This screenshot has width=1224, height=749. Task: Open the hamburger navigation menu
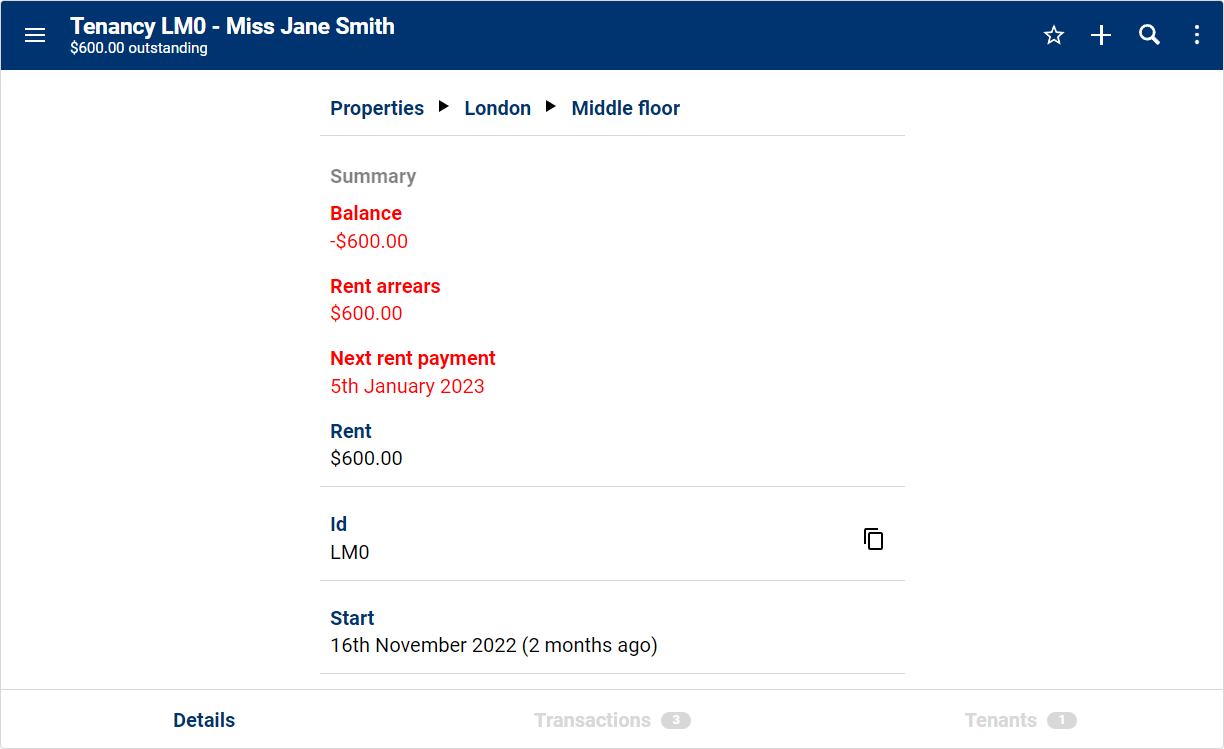(35, 35)
